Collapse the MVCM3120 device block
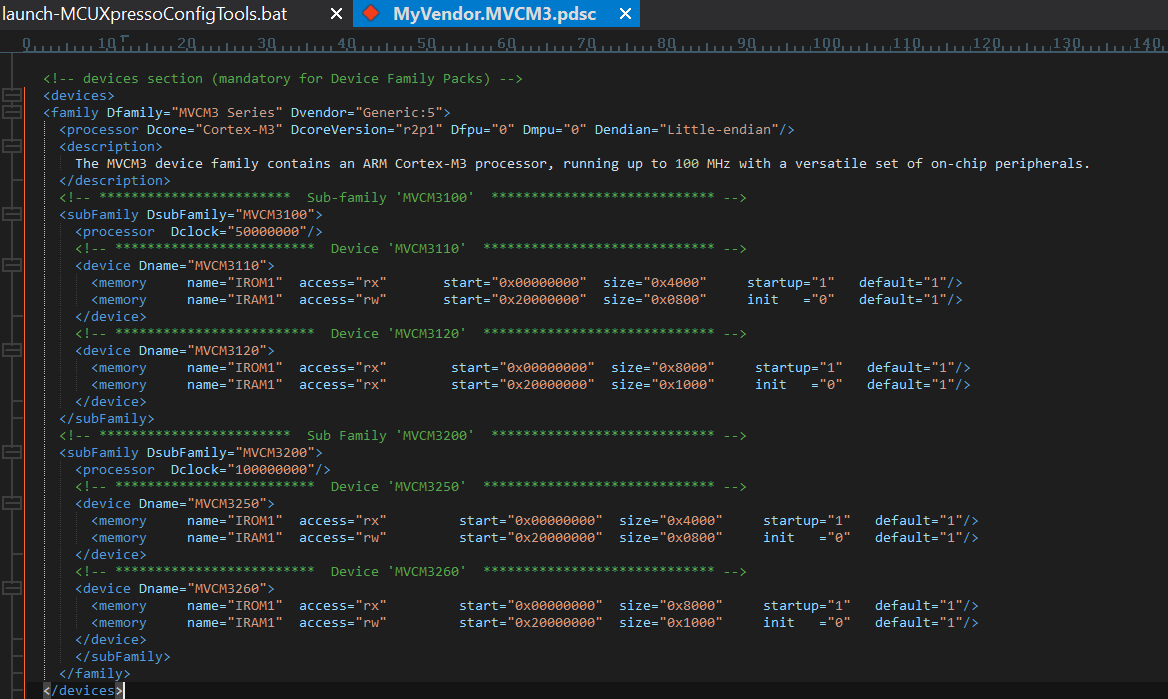 (x=12, y=350)
